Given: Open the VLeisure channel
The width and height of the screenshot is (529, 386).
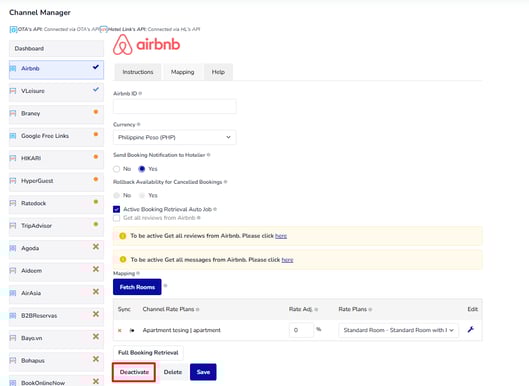Looking at the screenshot, I should pos(56,92).
